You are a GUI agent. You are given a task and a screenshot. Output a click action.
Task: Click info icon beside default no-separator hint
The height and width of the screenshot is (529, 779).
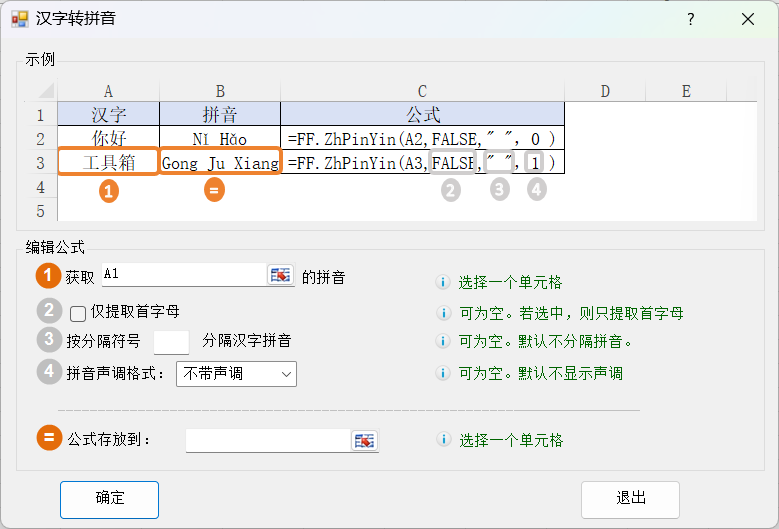[x=443, y=342]
